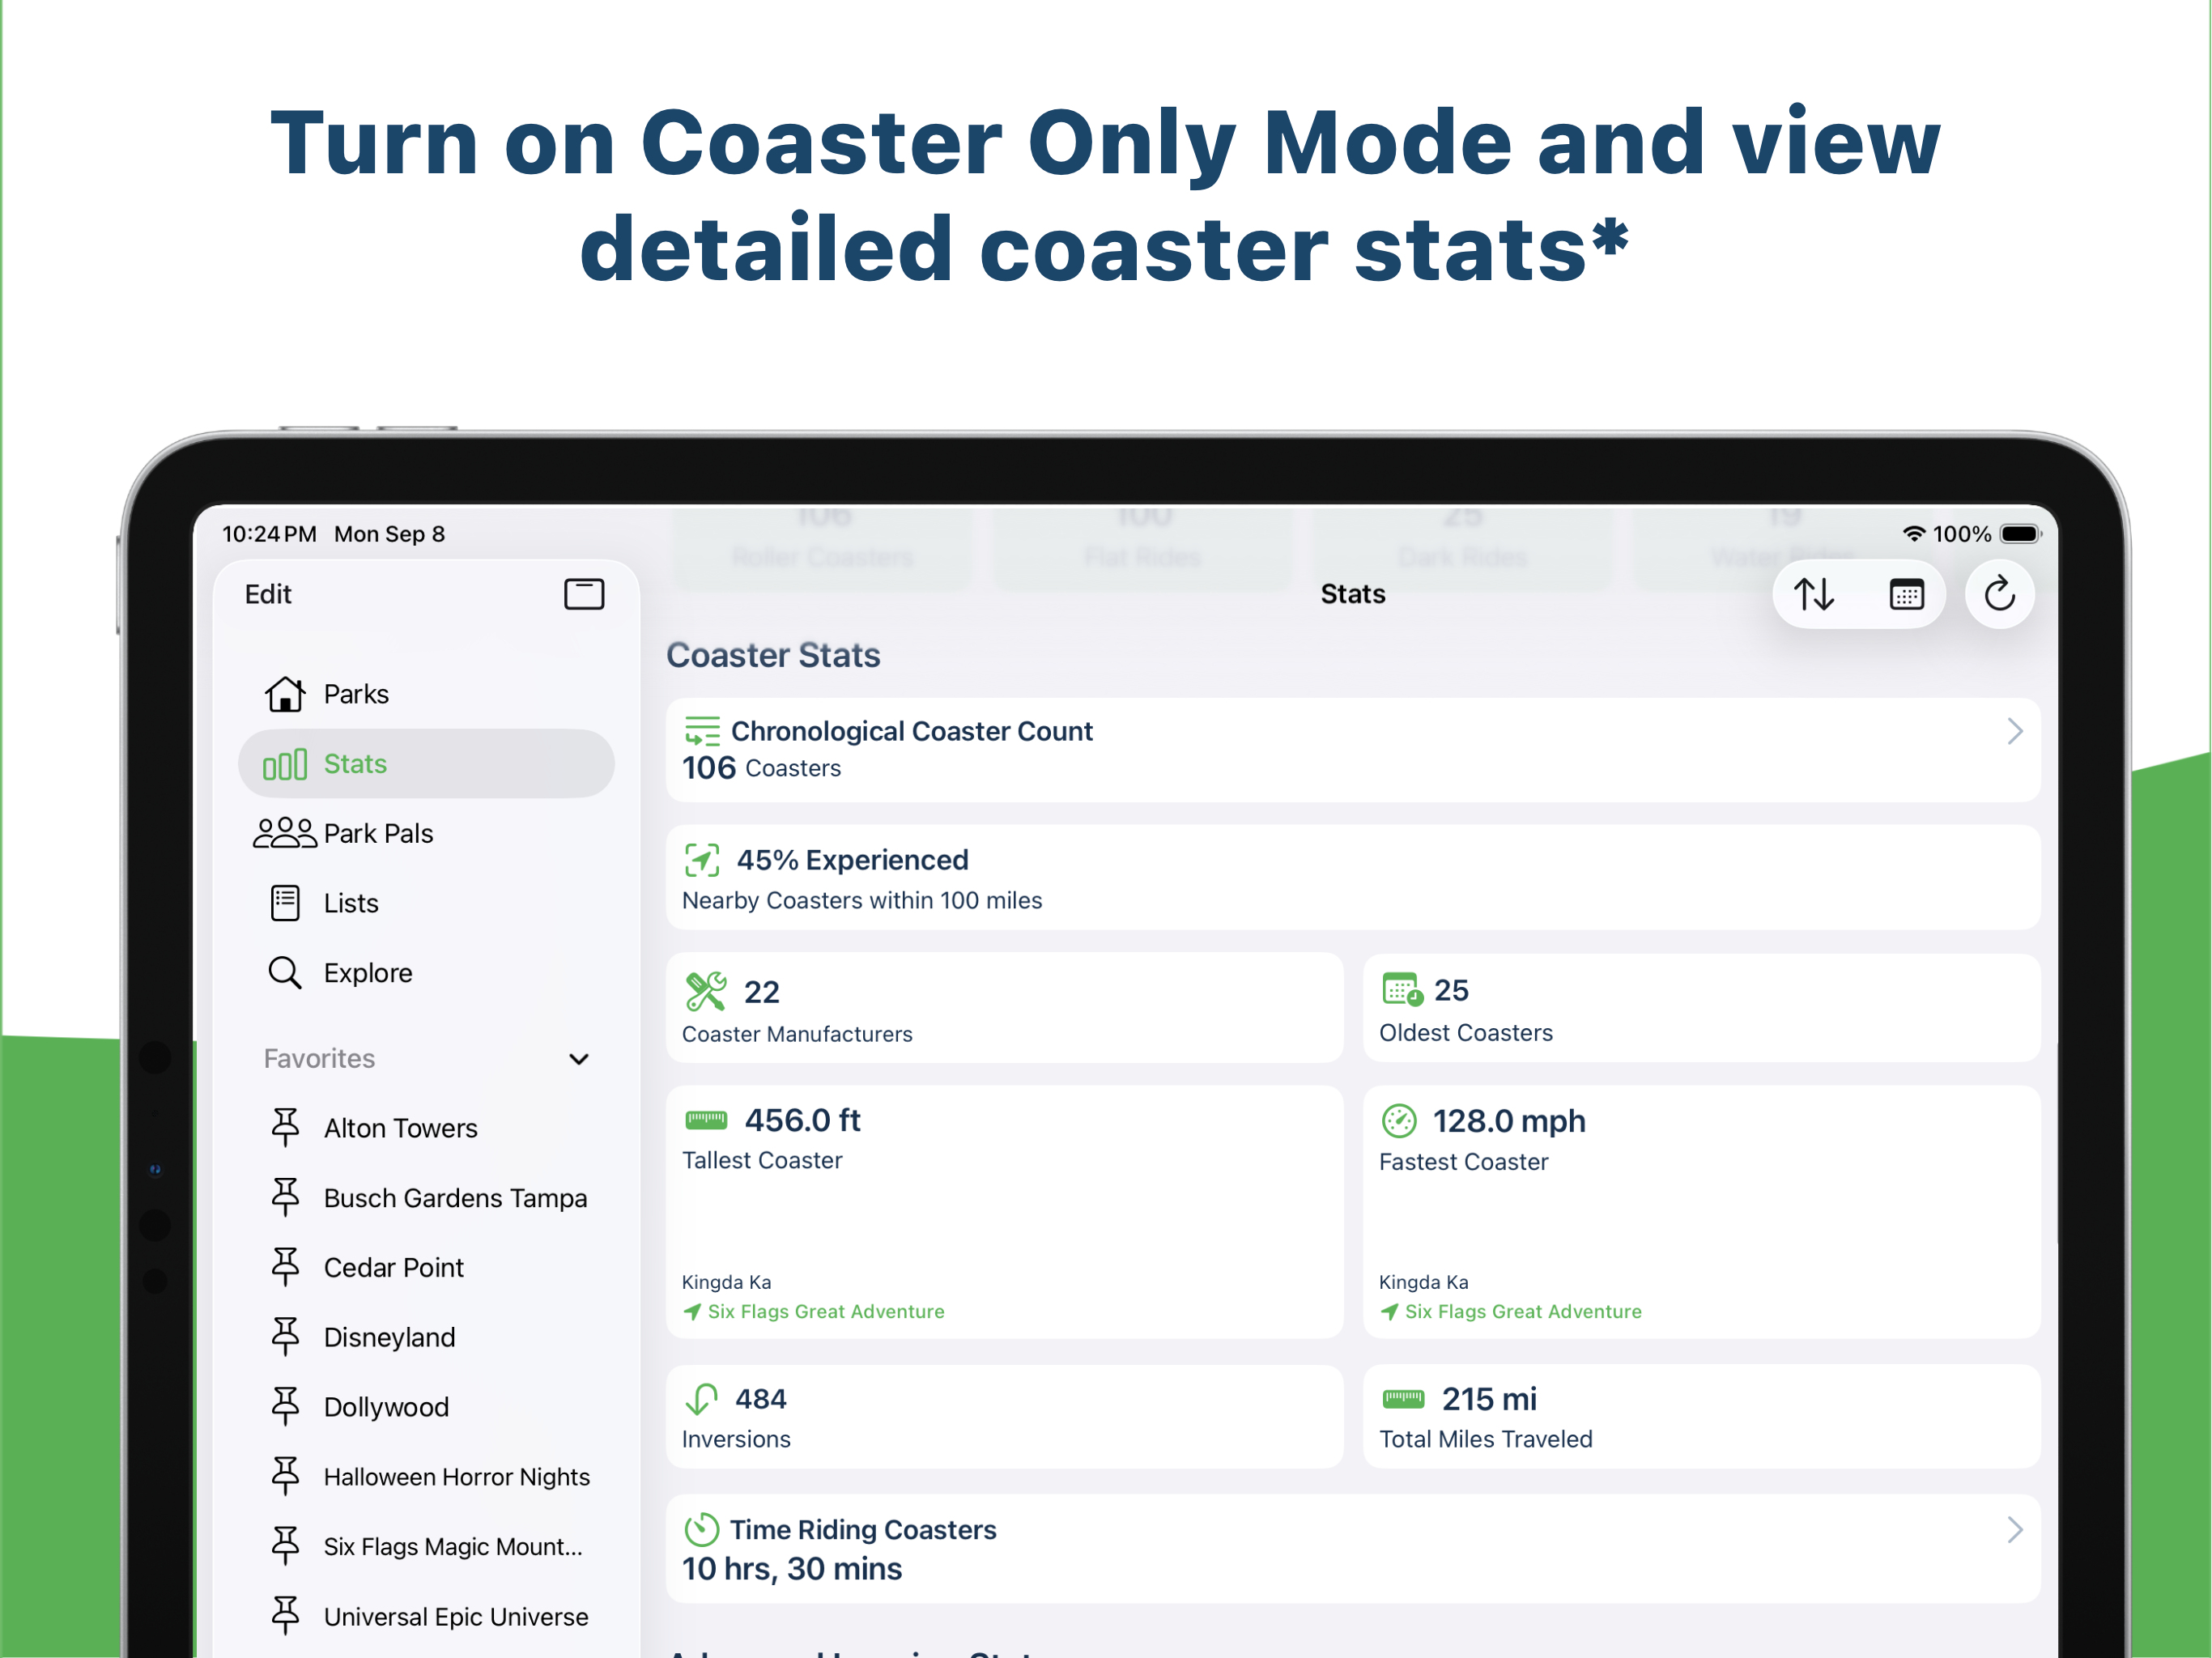The width and height of the screenshot is (2212, 1658).
Task: Click the wrench and screwdriver manufacturers icon
Action: pos(705,992)
